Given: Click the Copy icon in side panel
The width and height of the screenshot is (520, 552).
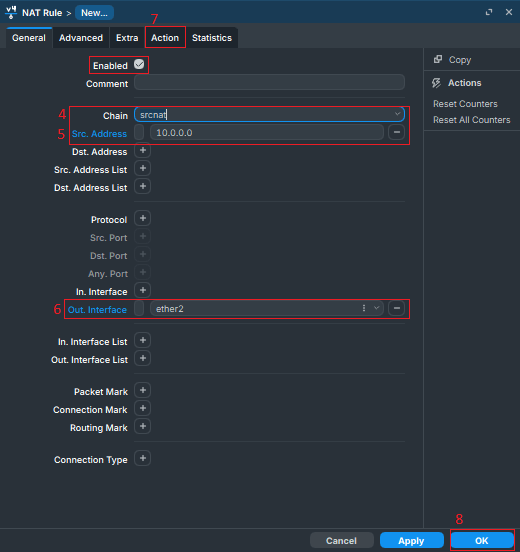Looking at the screenshot, I should 438,59.
